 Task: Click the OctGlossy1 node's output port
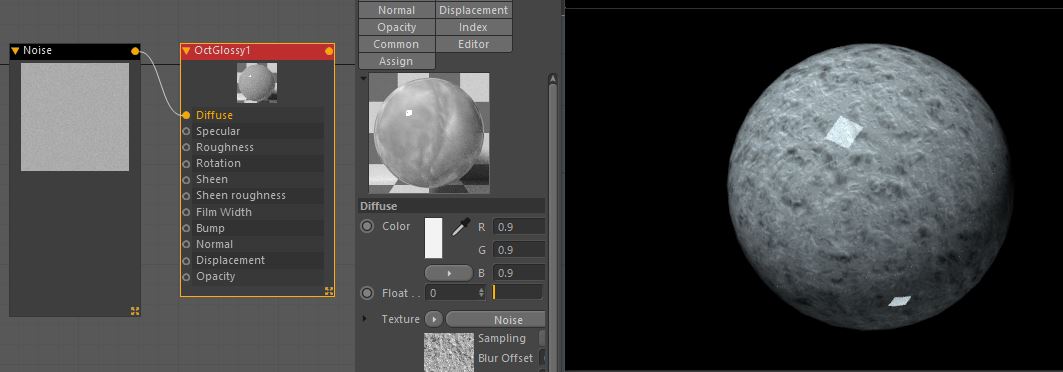point(329,51)
